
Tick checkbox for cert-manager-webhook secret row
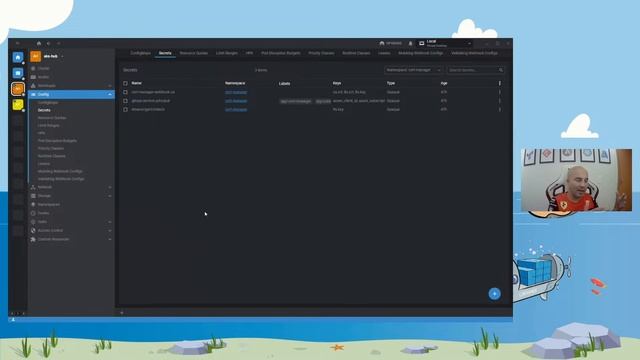tap(125, 92)
